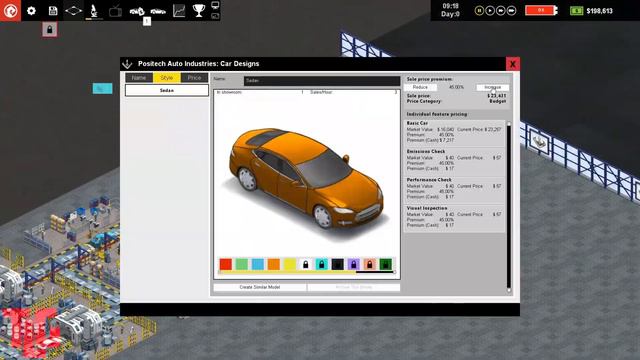640x360 pixels.
Task: Pick the green car color swatch
Action: 242,264
